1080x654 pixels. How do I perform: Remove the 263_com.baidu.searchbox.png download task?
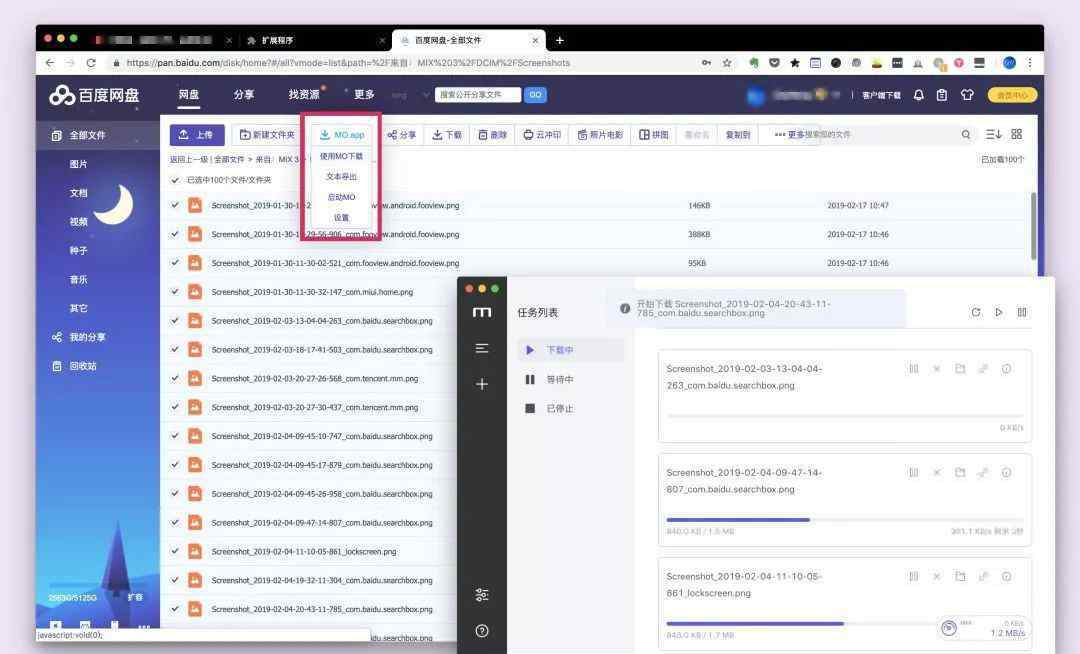click(x=937, y=369)
